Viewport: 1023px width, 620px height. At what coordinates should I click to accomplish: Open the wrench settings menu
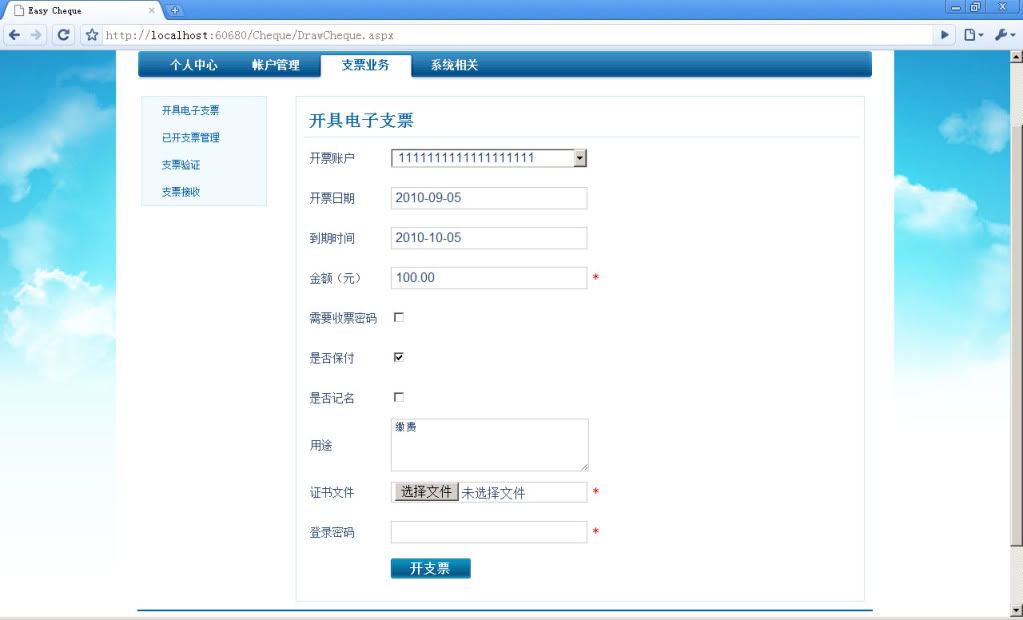pyautogui.click(x=1003, y=35)
